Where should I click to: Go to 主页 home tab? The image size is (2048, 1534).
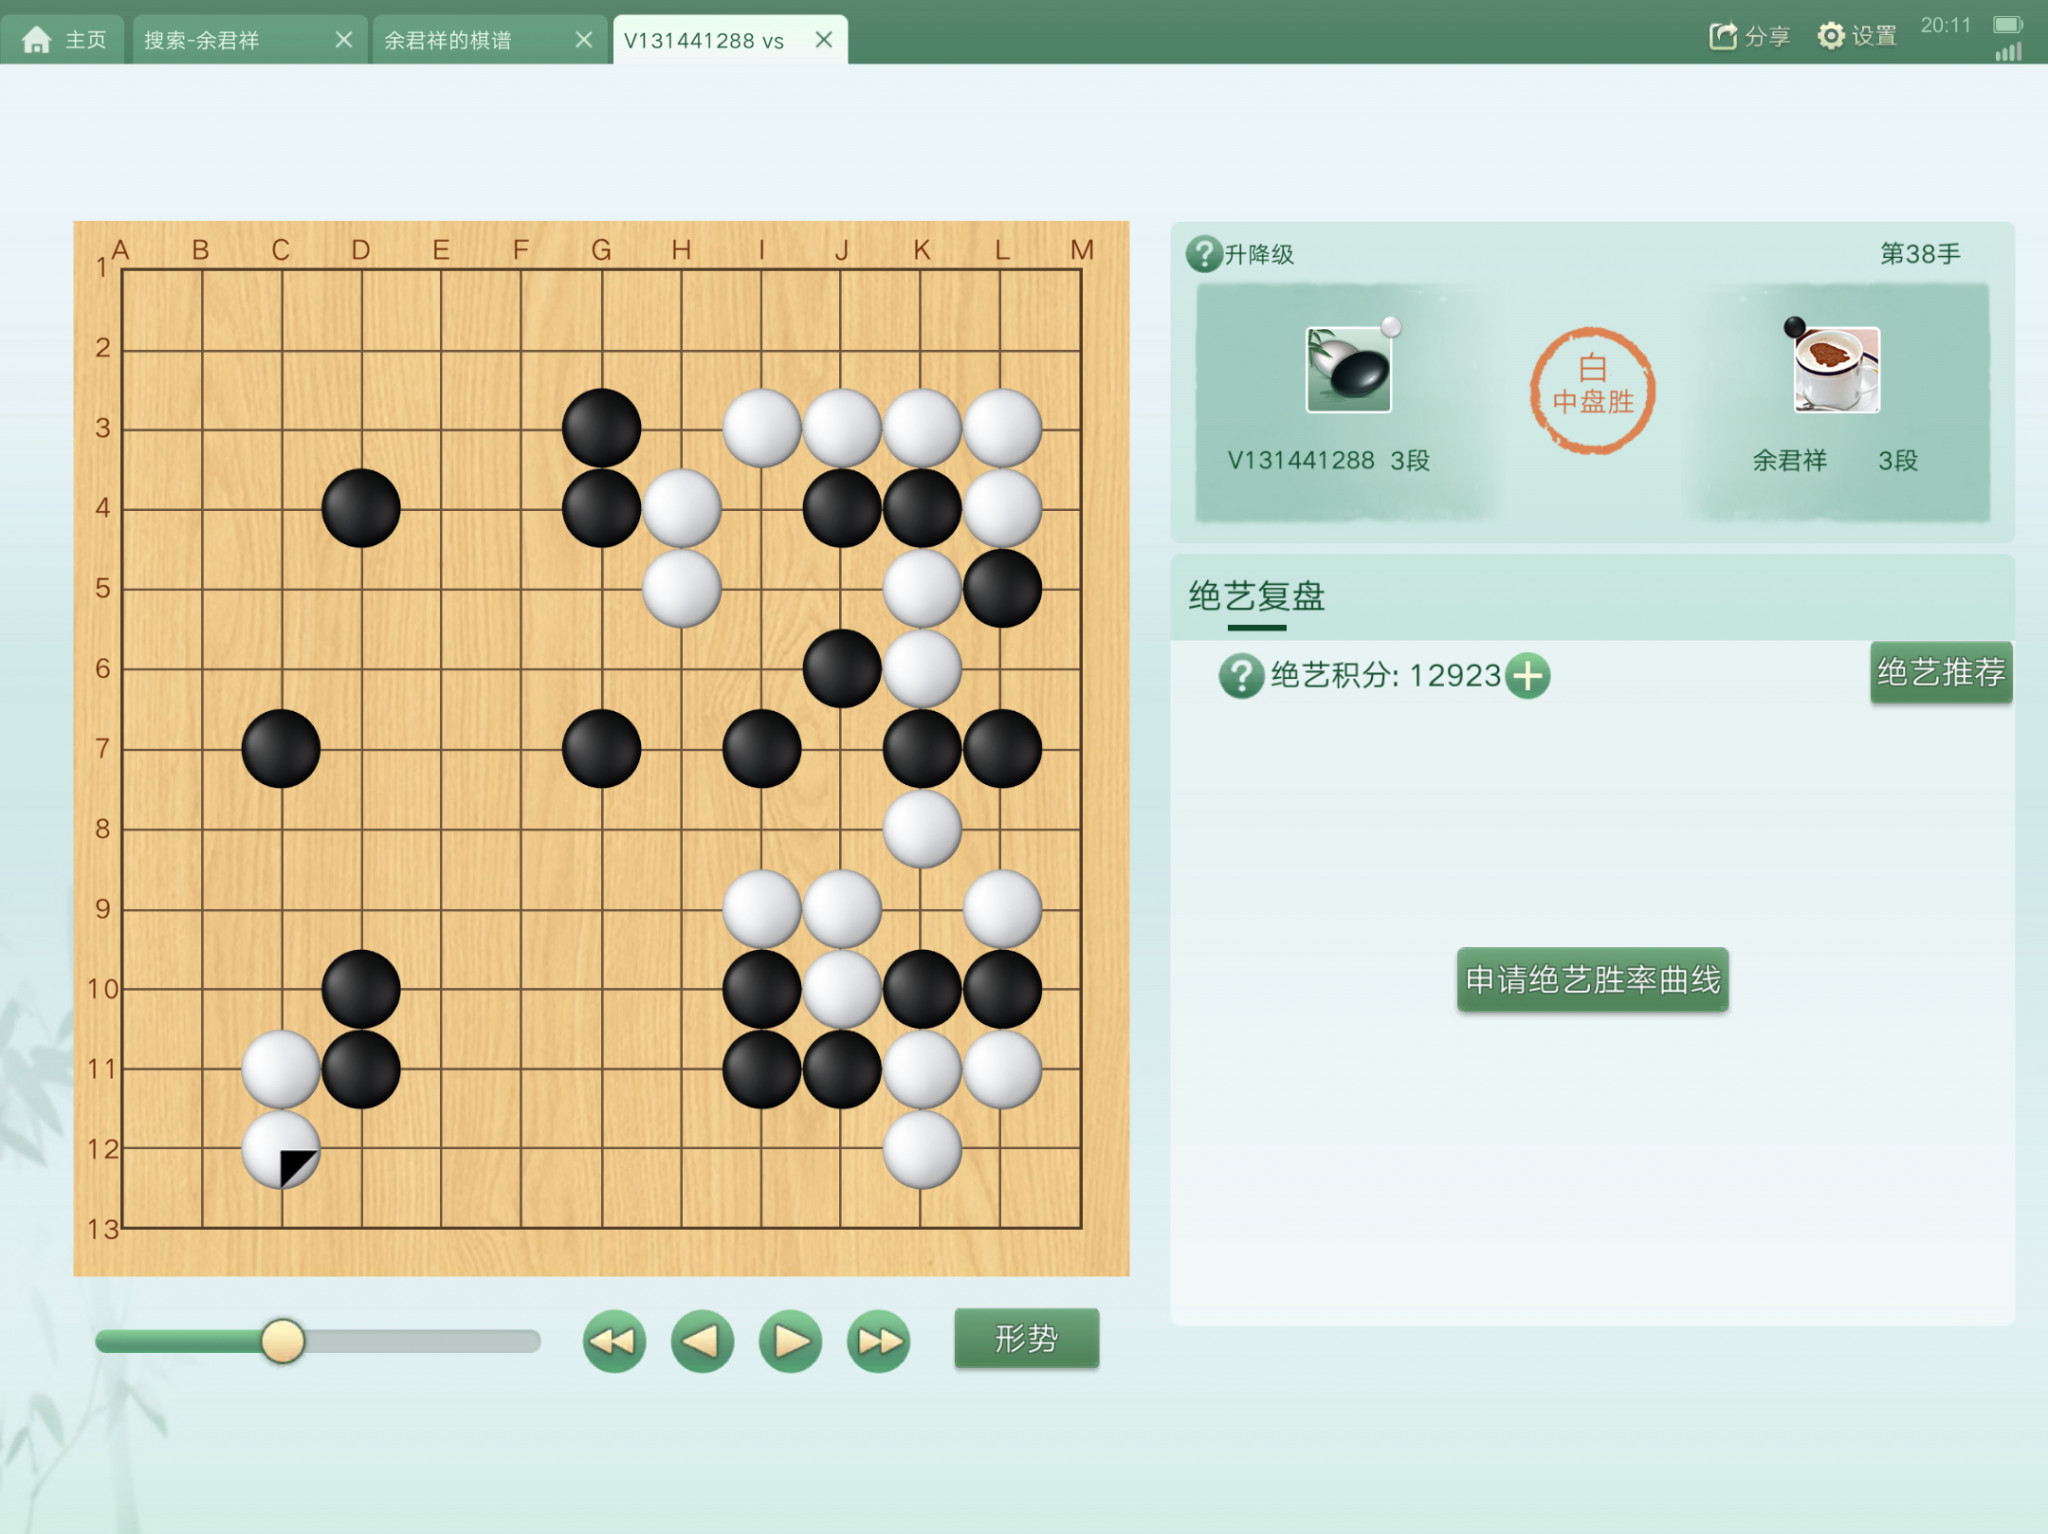[64, 40]
